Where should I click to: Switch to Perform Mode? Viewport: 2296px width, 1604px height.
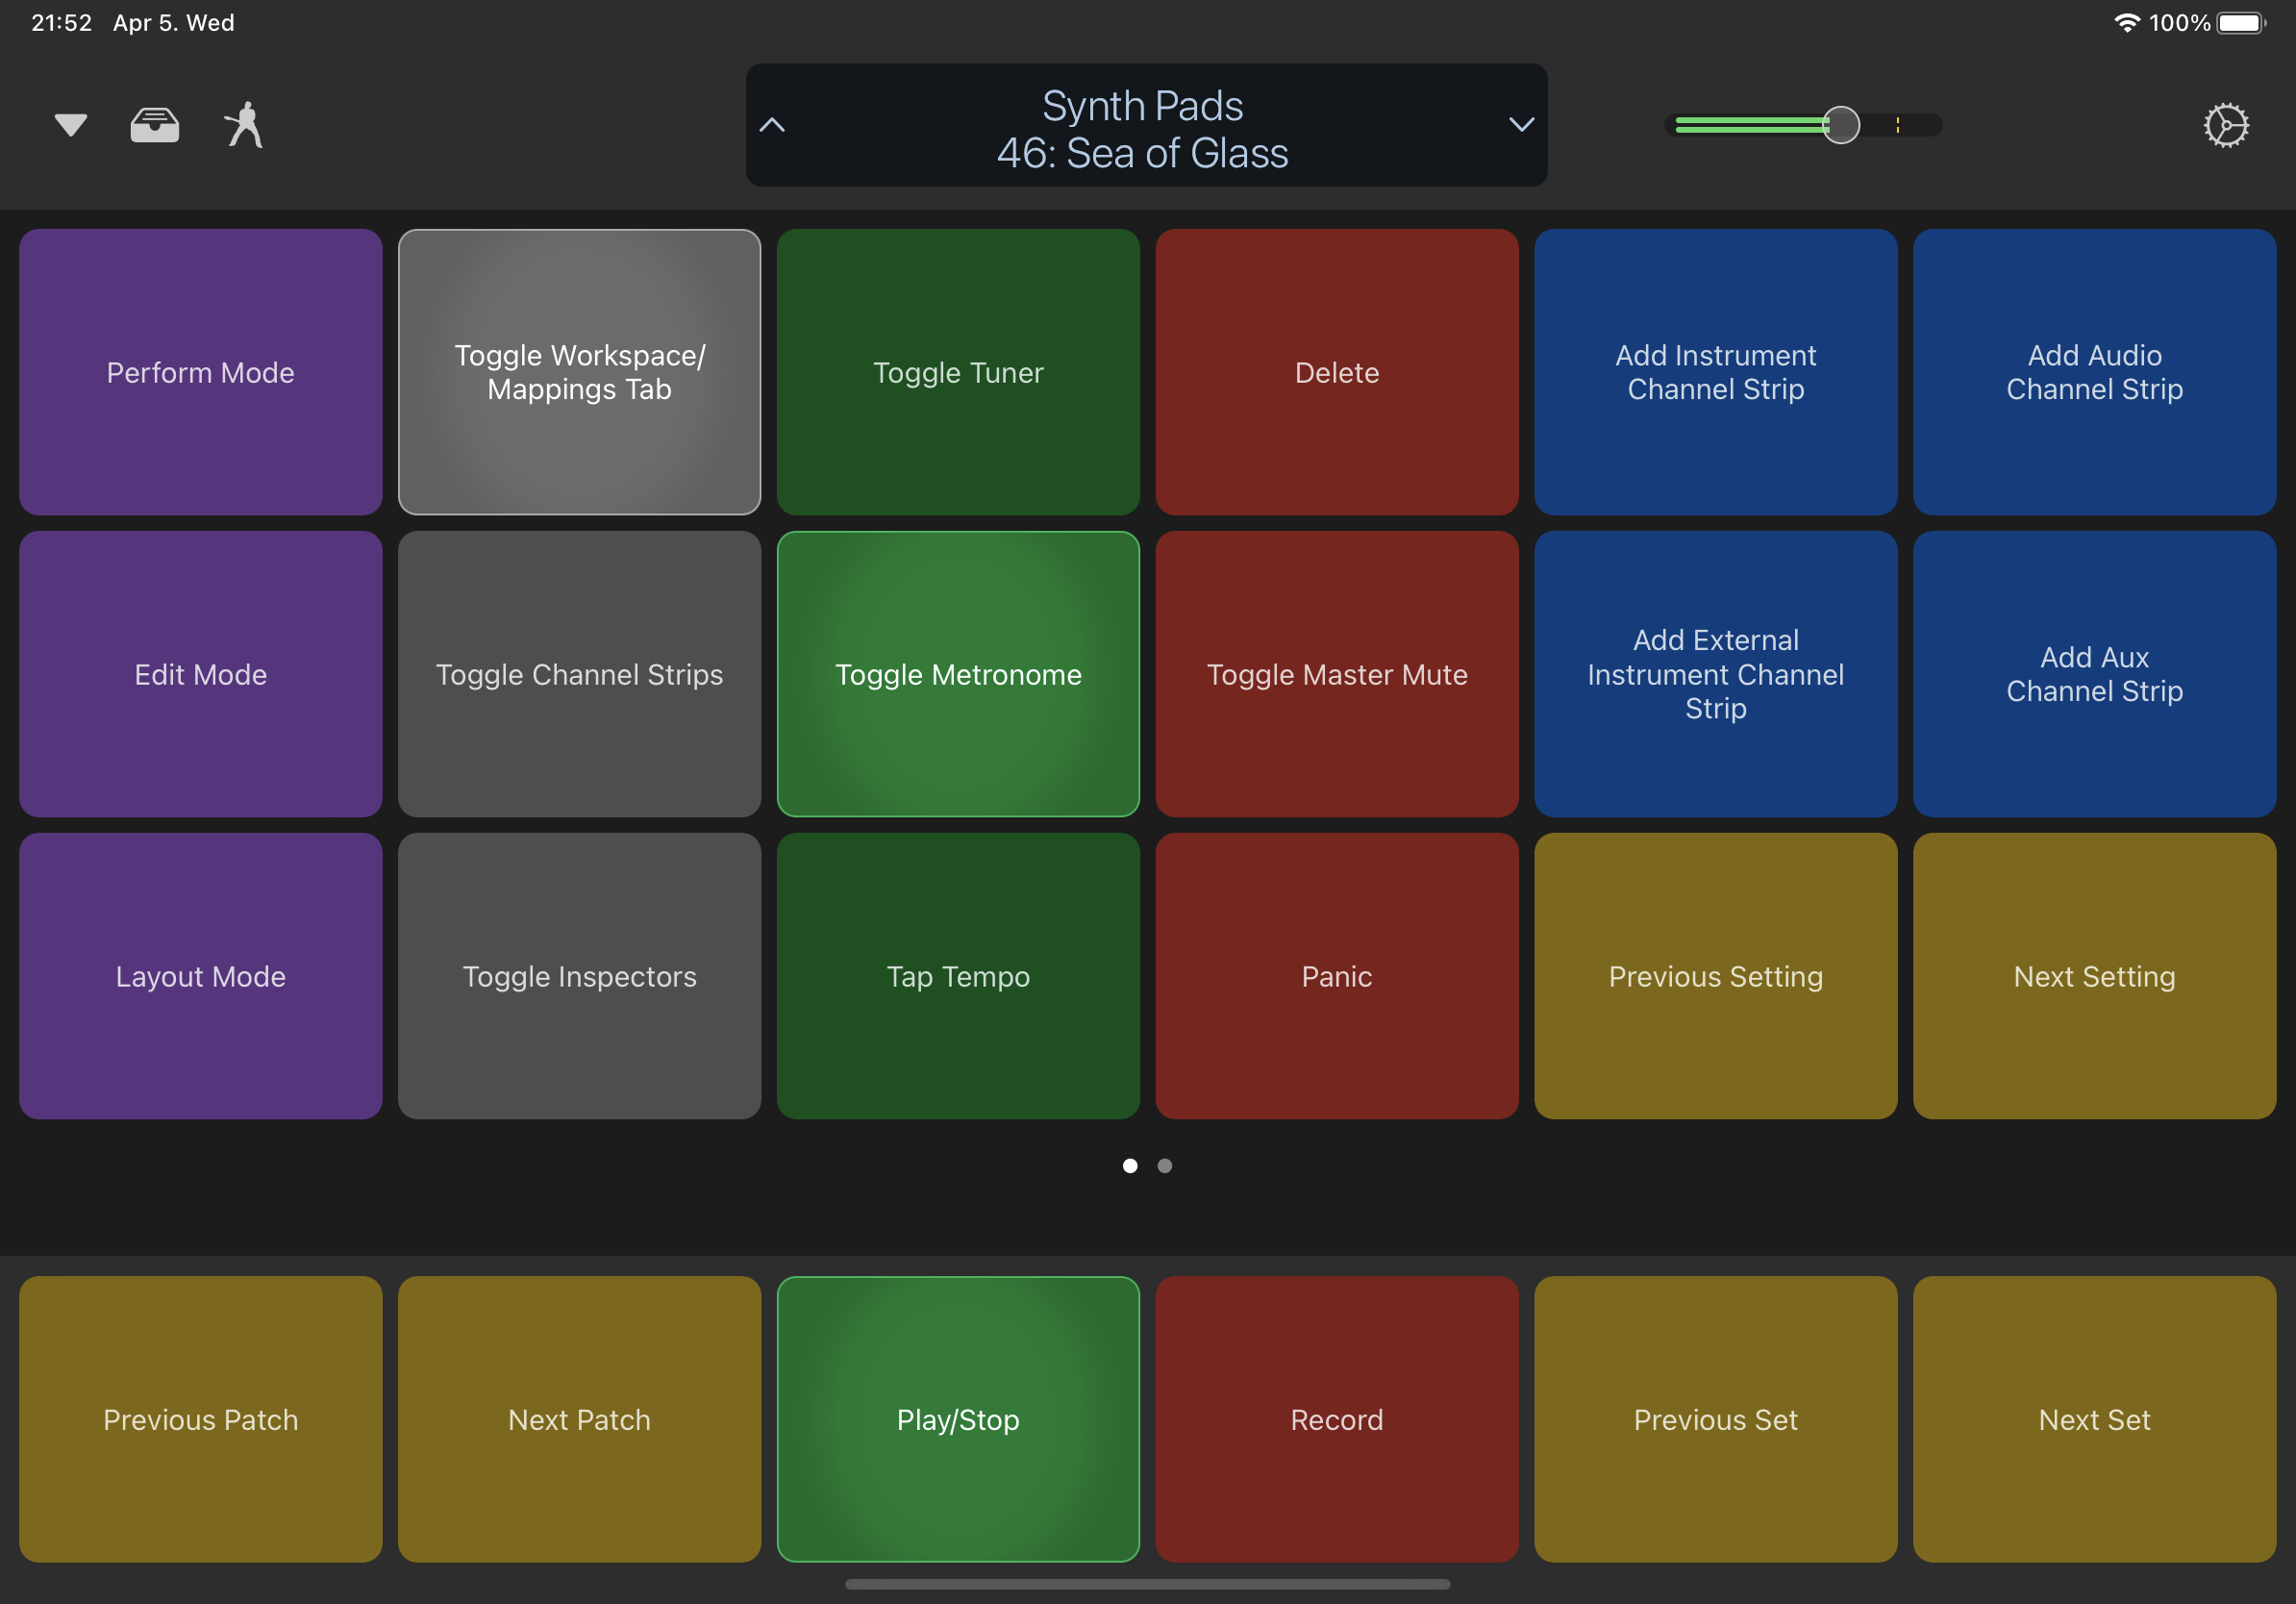tap(200, 372)
